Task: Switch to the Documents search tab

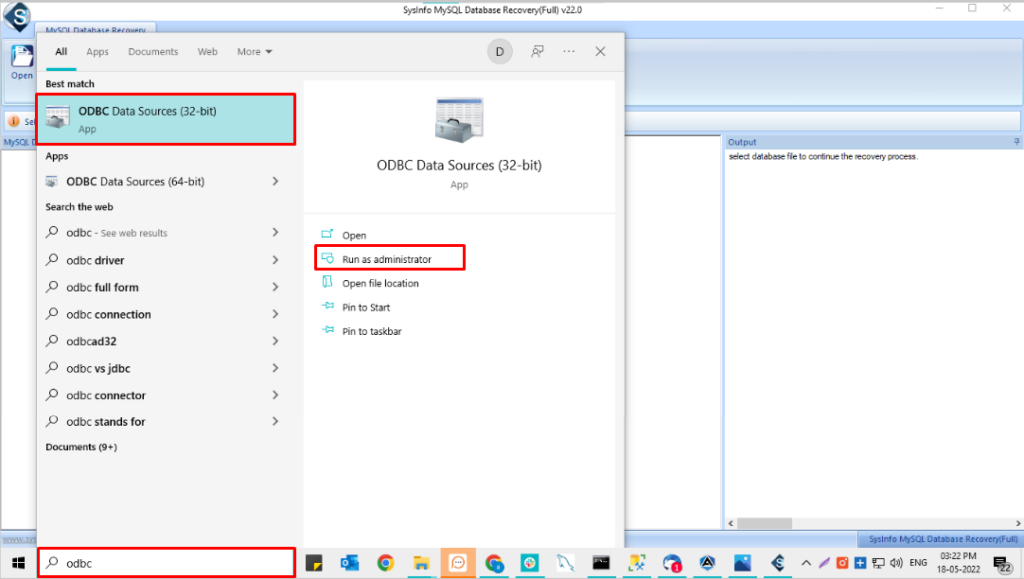Action: coord(153,52)
